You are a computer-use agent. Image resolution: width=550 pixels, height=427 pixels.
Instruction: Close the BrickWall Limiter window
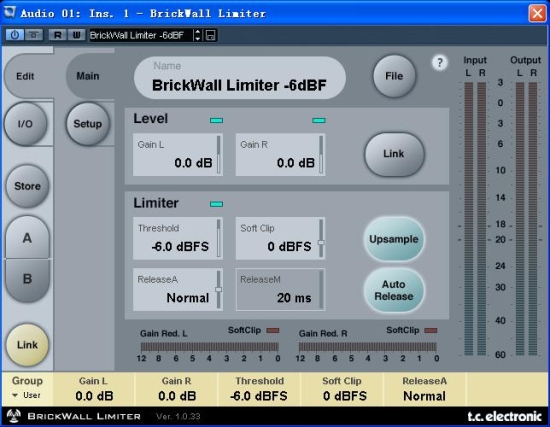click(x=537, y=13)
